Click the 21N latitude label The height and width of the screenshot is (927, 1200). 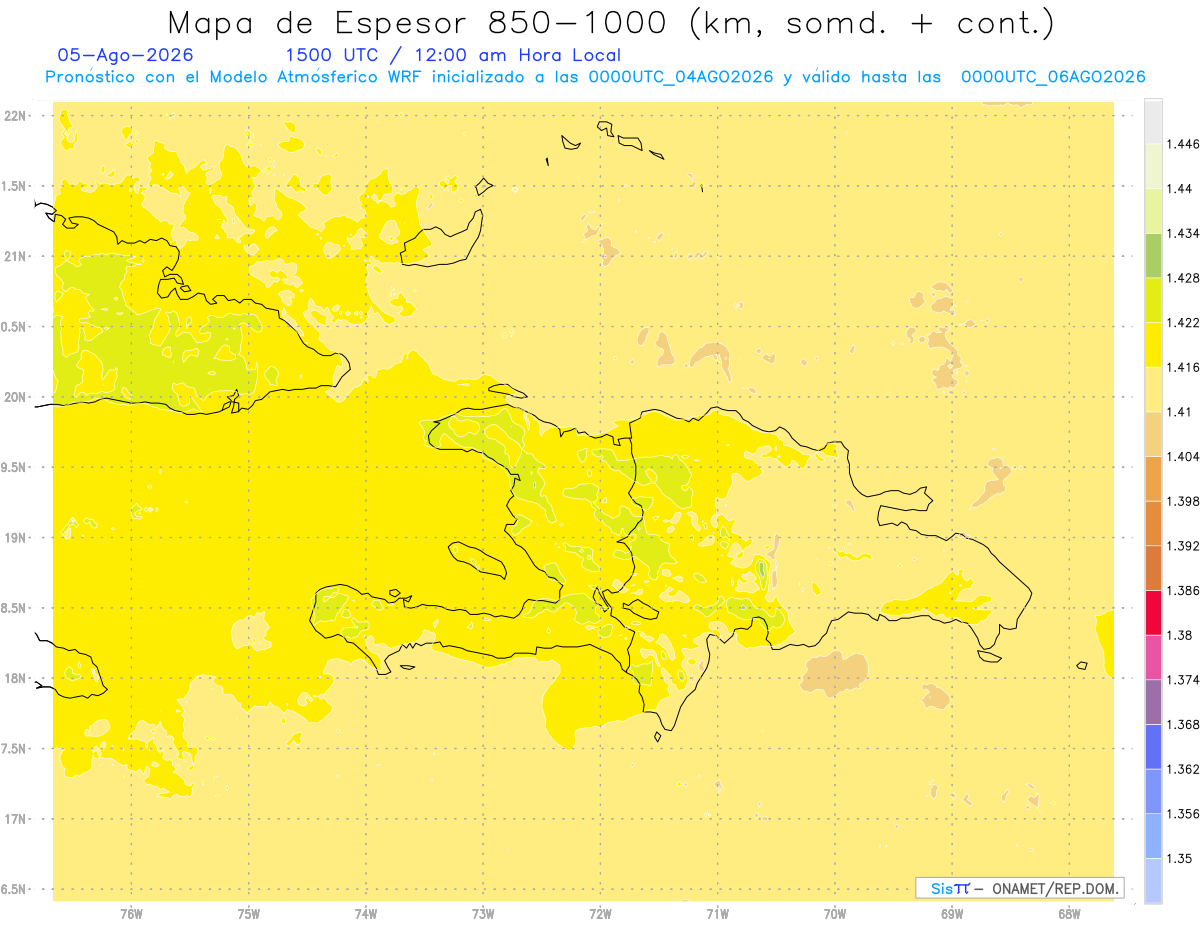[x=15, y=256]
